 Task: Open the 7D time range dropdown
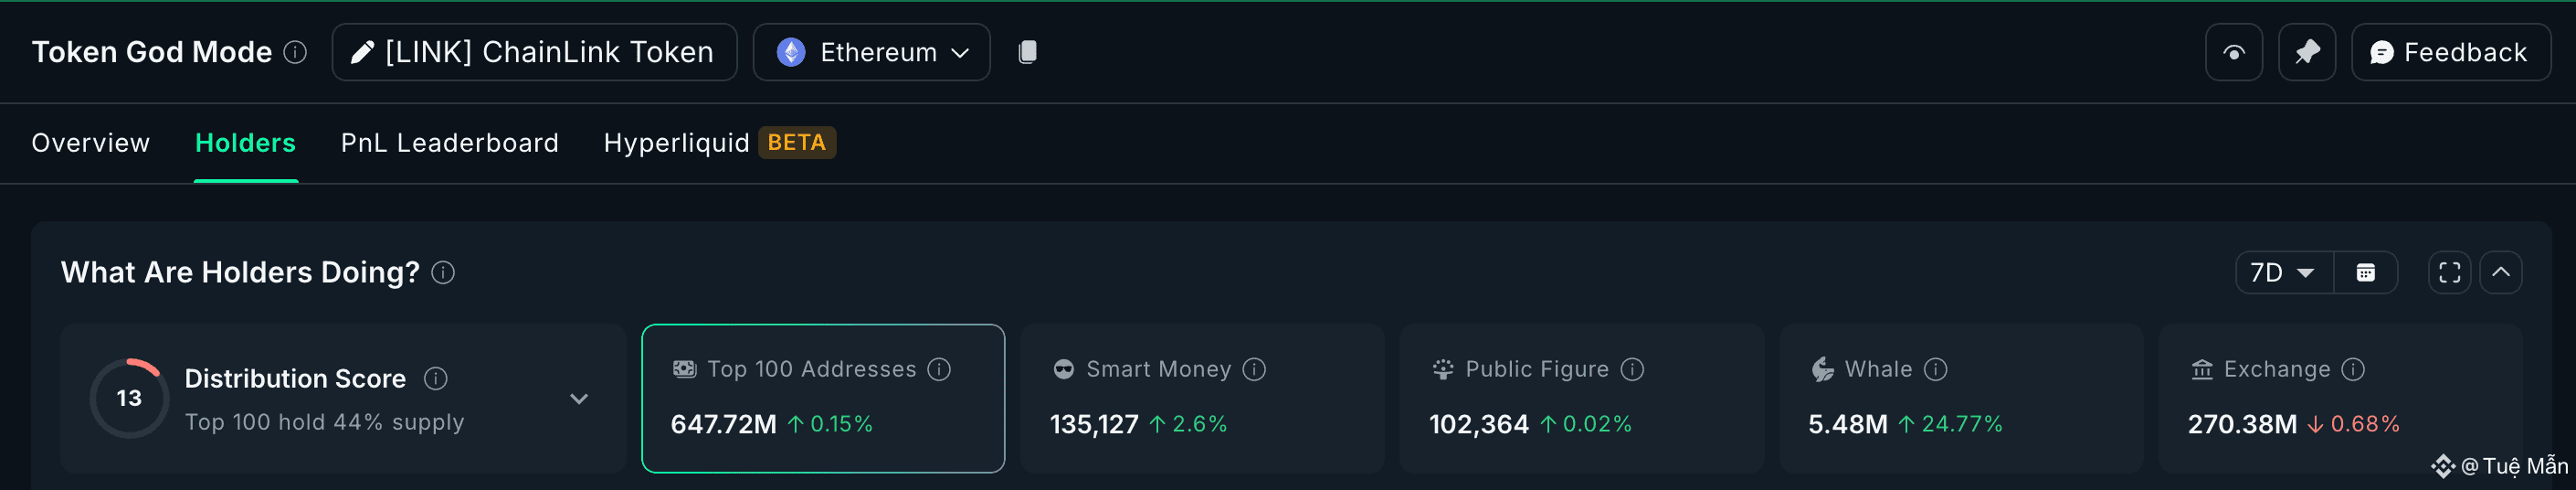[2283, 273]
